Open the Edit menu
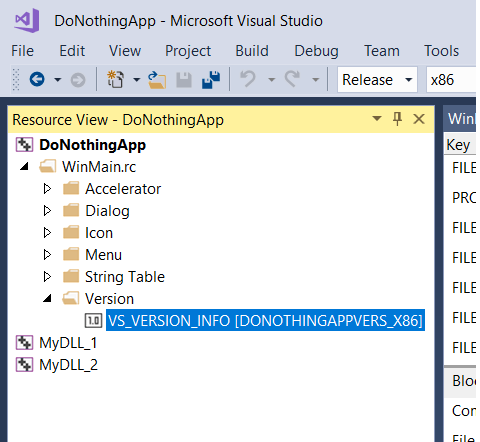The height and width of the screenshot is (442, 480). (72, 51)
